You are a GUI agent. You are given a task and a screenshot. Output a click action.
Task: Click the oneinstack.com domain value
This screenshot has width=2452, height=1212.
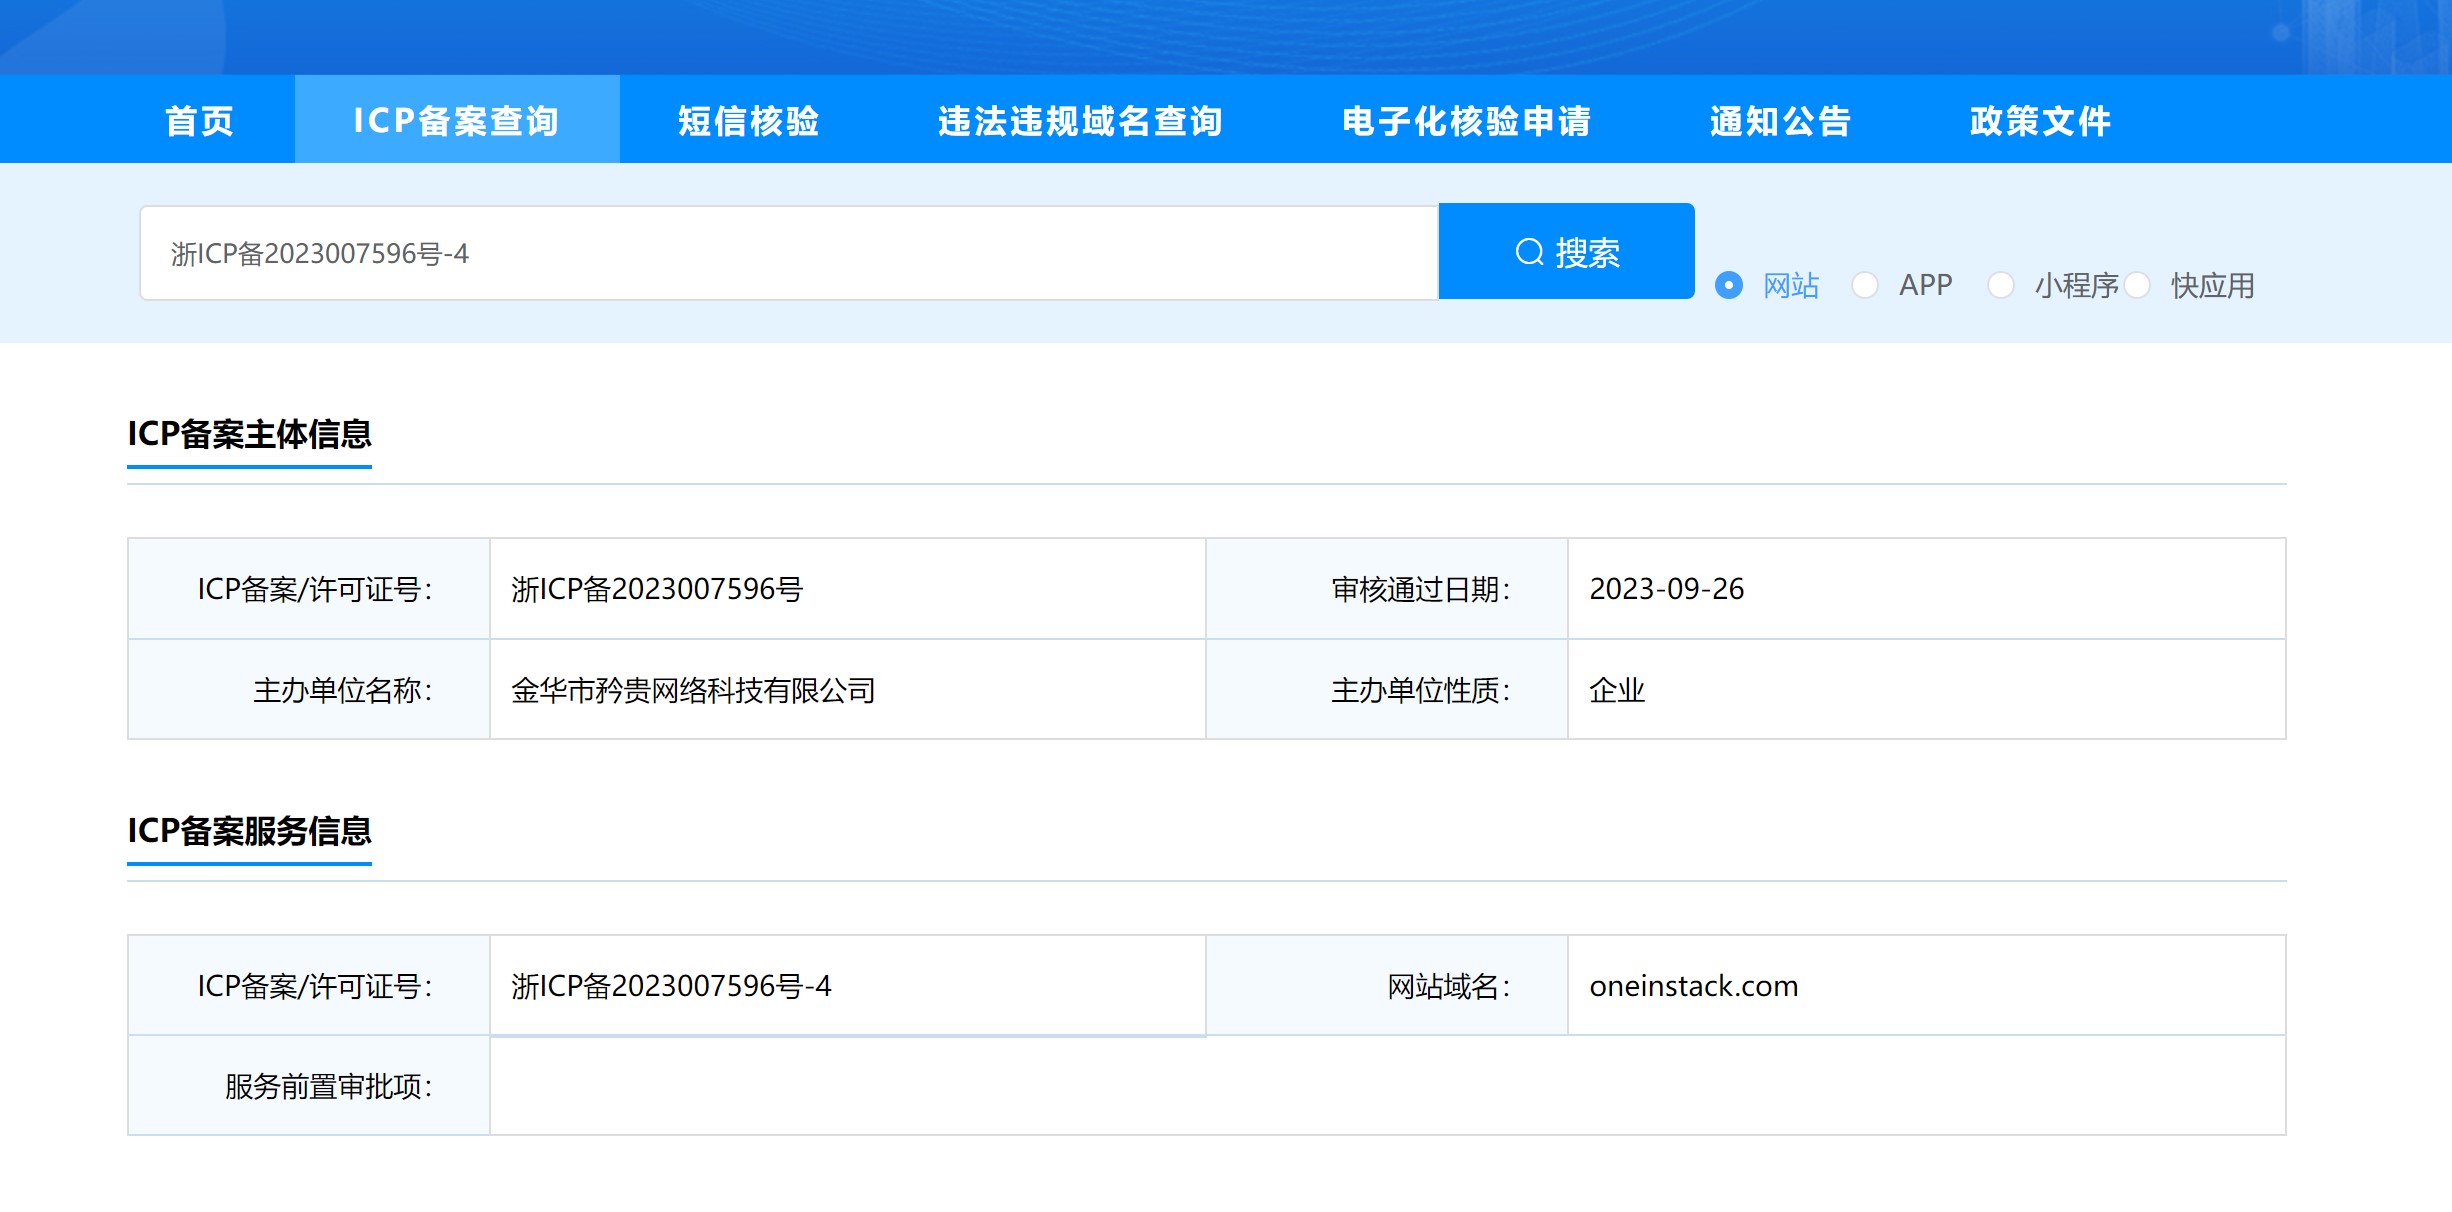click(1694, 986)
